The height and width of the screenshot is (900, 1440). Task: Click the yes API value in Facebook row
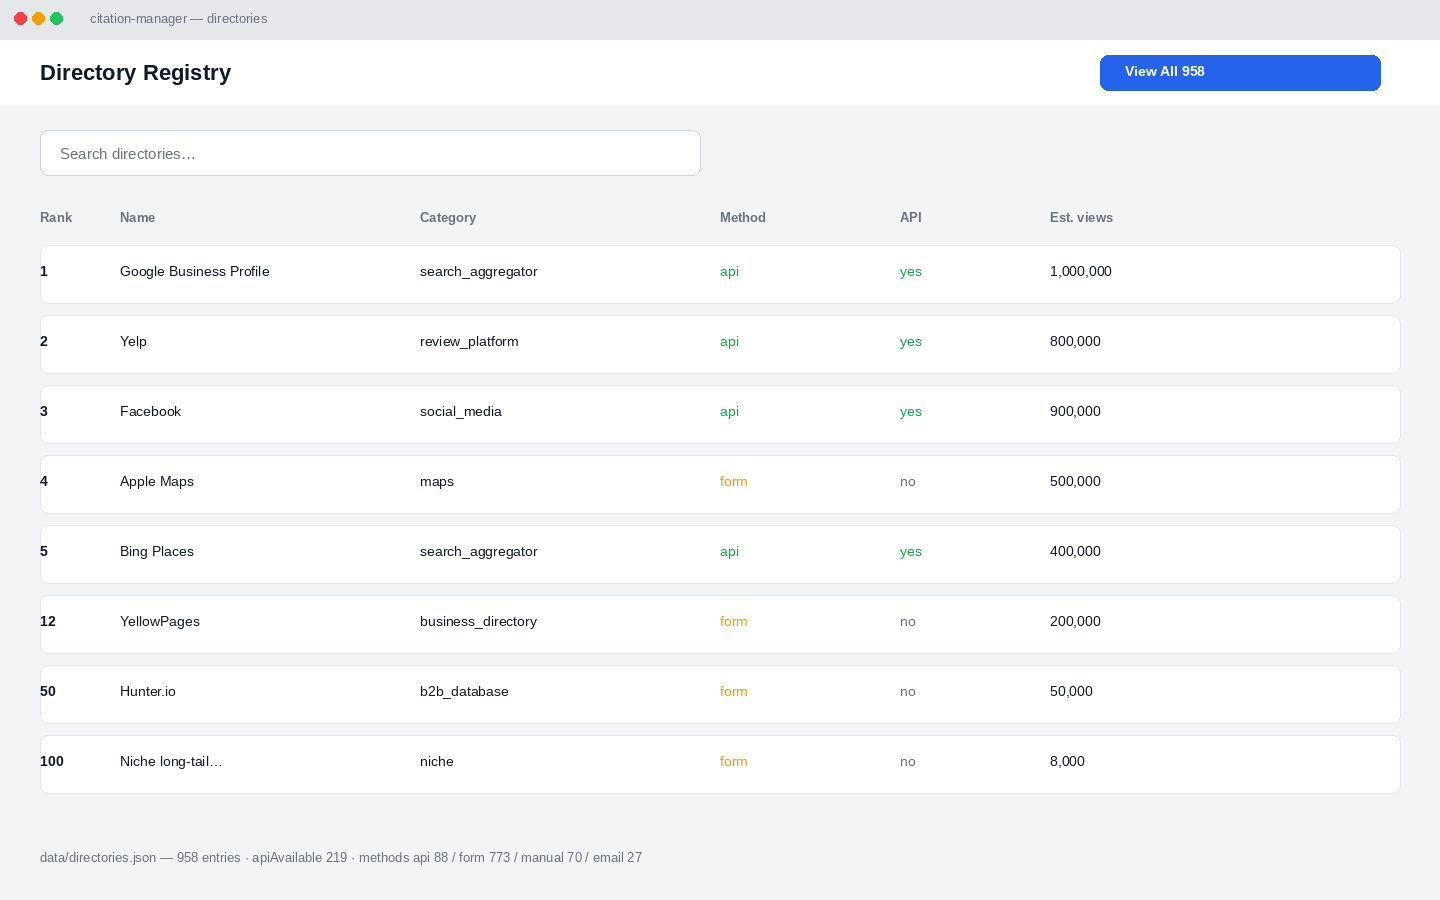point(911,412)
